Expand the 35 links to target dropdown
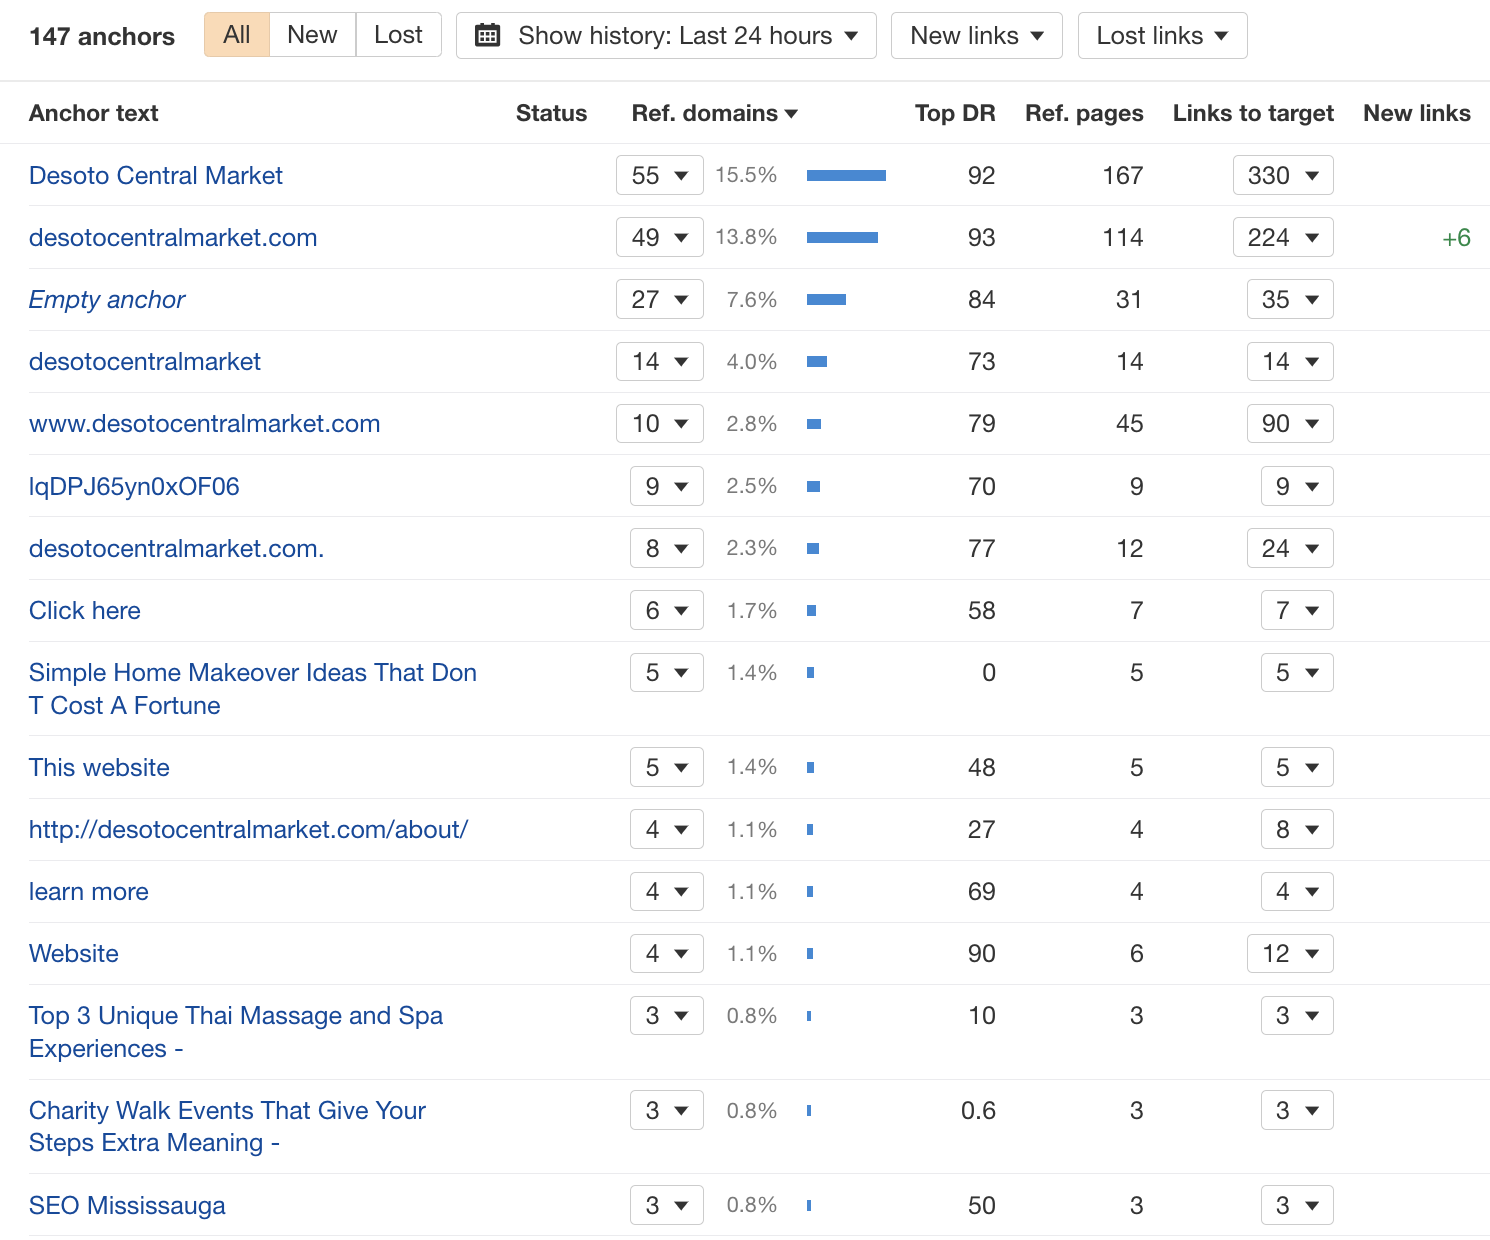The image size is (1490, 1240). (1290, 299)
